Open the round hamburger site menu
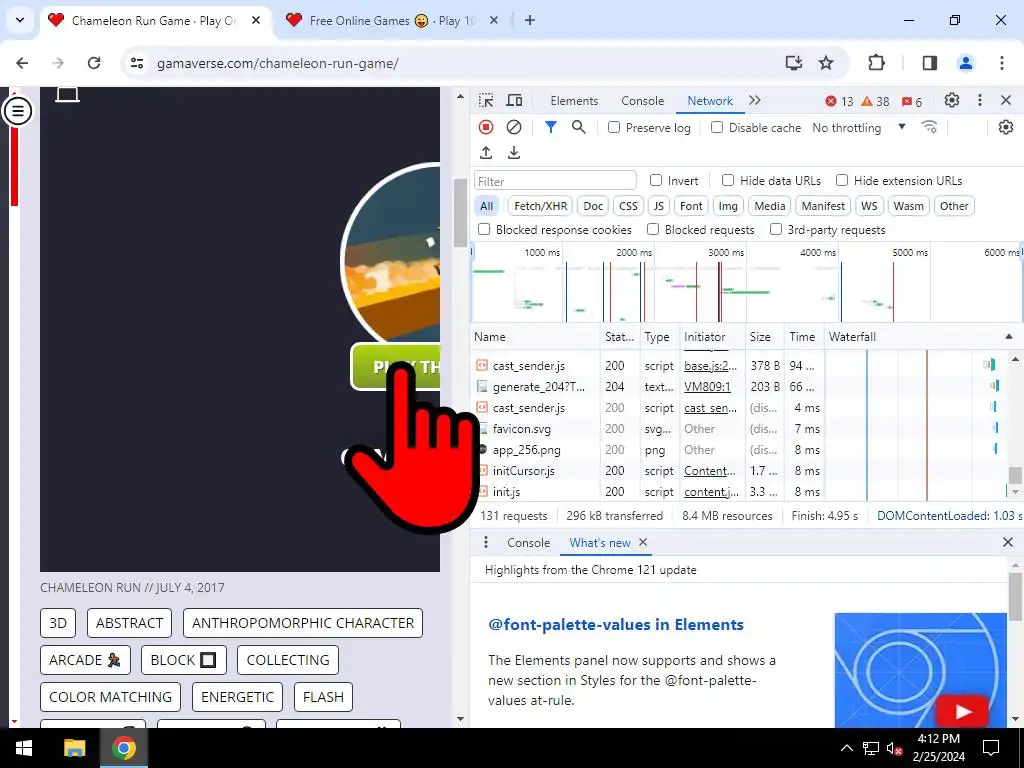This screenshot has width=1024, height=768. pos(18,110)
